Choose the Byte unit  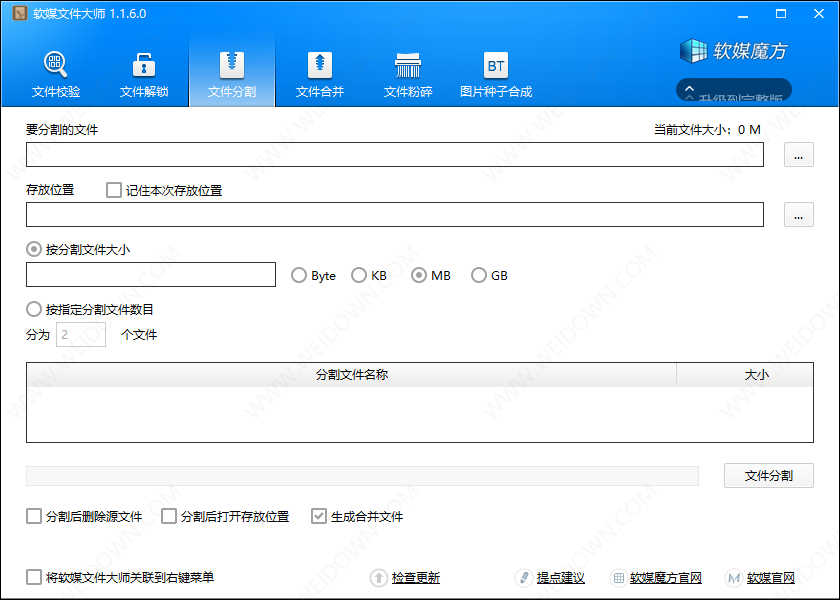point(298,275)
